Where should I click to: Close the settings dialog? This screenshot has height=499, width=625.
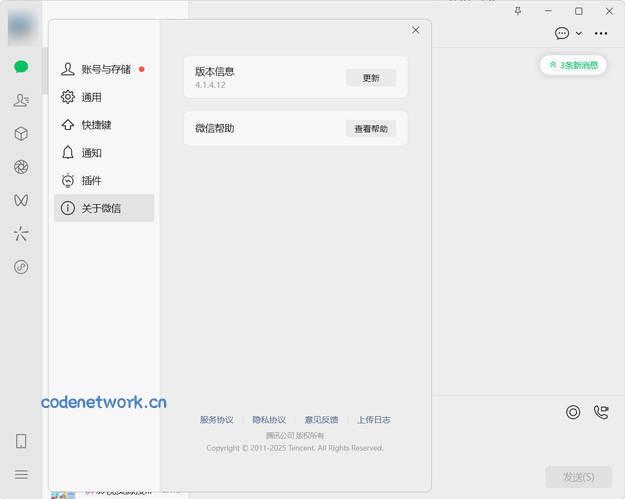click(x=415, y=30)
